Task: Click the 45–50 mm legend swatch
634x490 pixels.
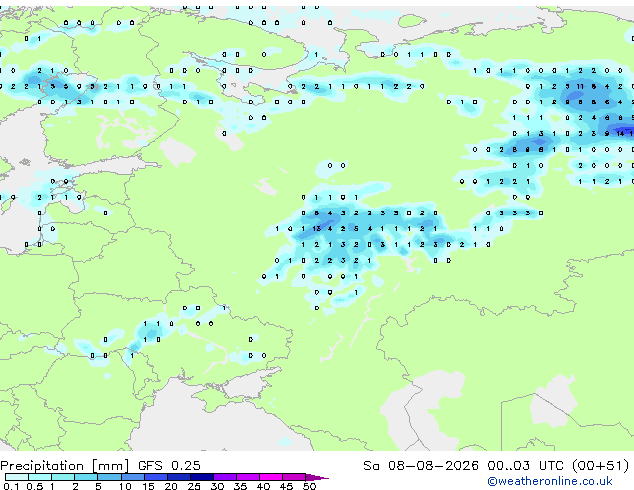Action: pyautogui.click(x=294, y=477)
